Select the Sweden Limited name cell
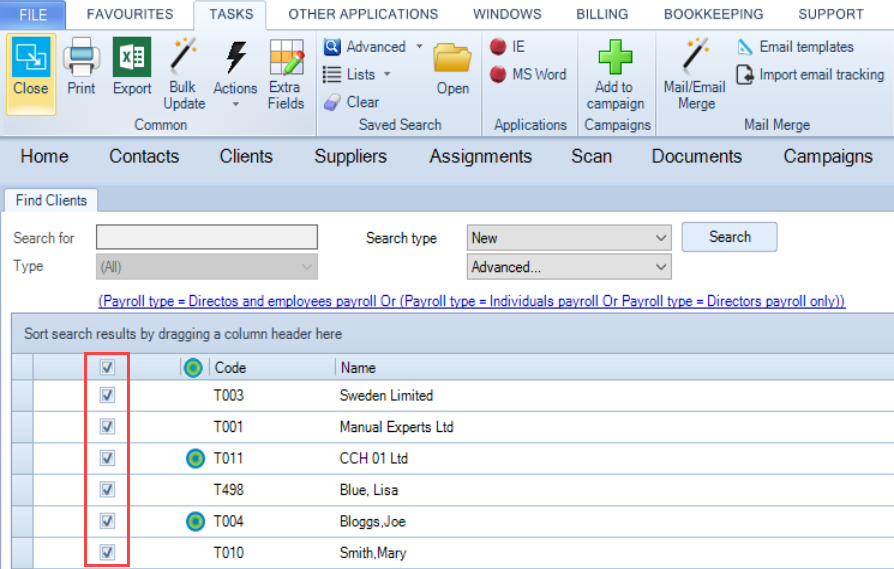 point(386,395)
